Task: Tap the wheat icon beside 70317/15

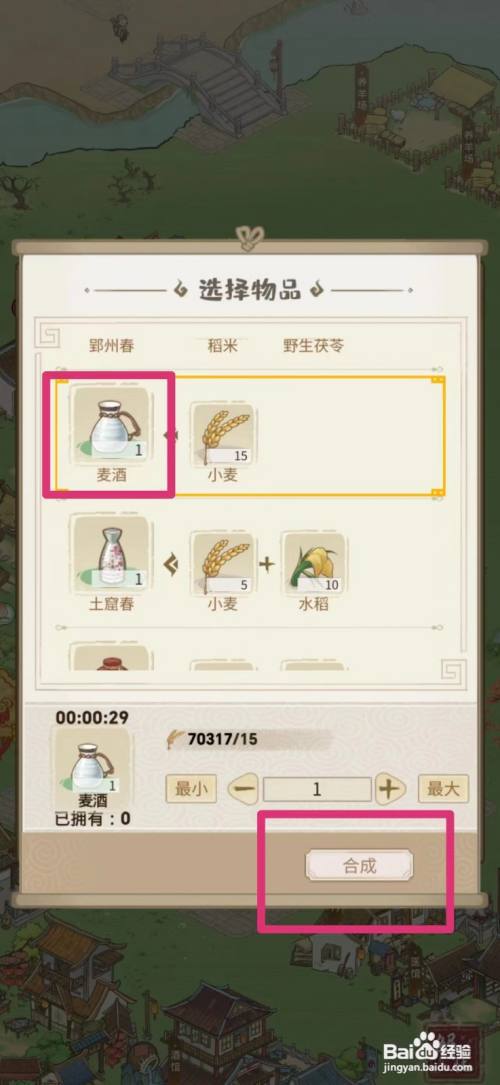Action: pyautogui.click(x=176, y=739)
